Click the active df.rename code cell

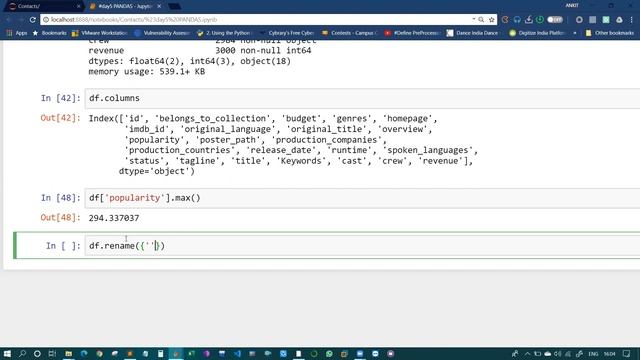pyautogui.click(x=362, y=246)
